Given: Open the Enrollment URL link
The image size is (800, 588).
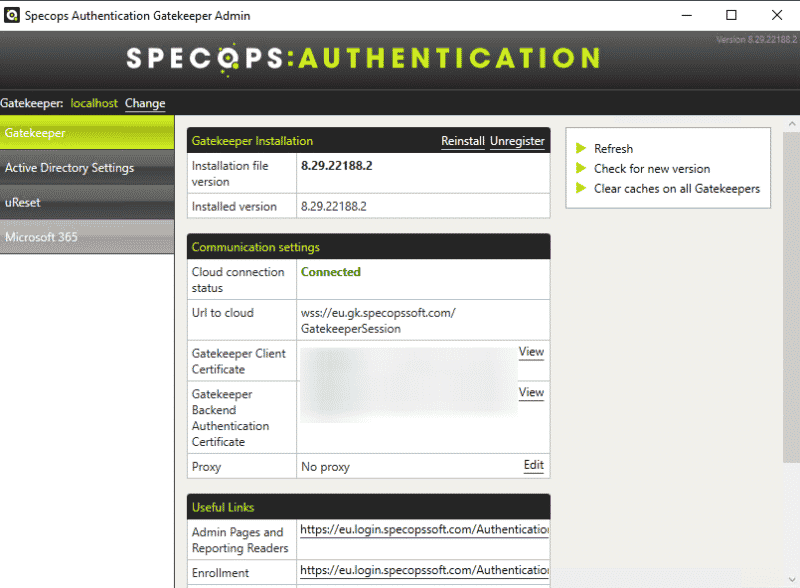Looking at the screenshot, I should click(x=424, y=571).
